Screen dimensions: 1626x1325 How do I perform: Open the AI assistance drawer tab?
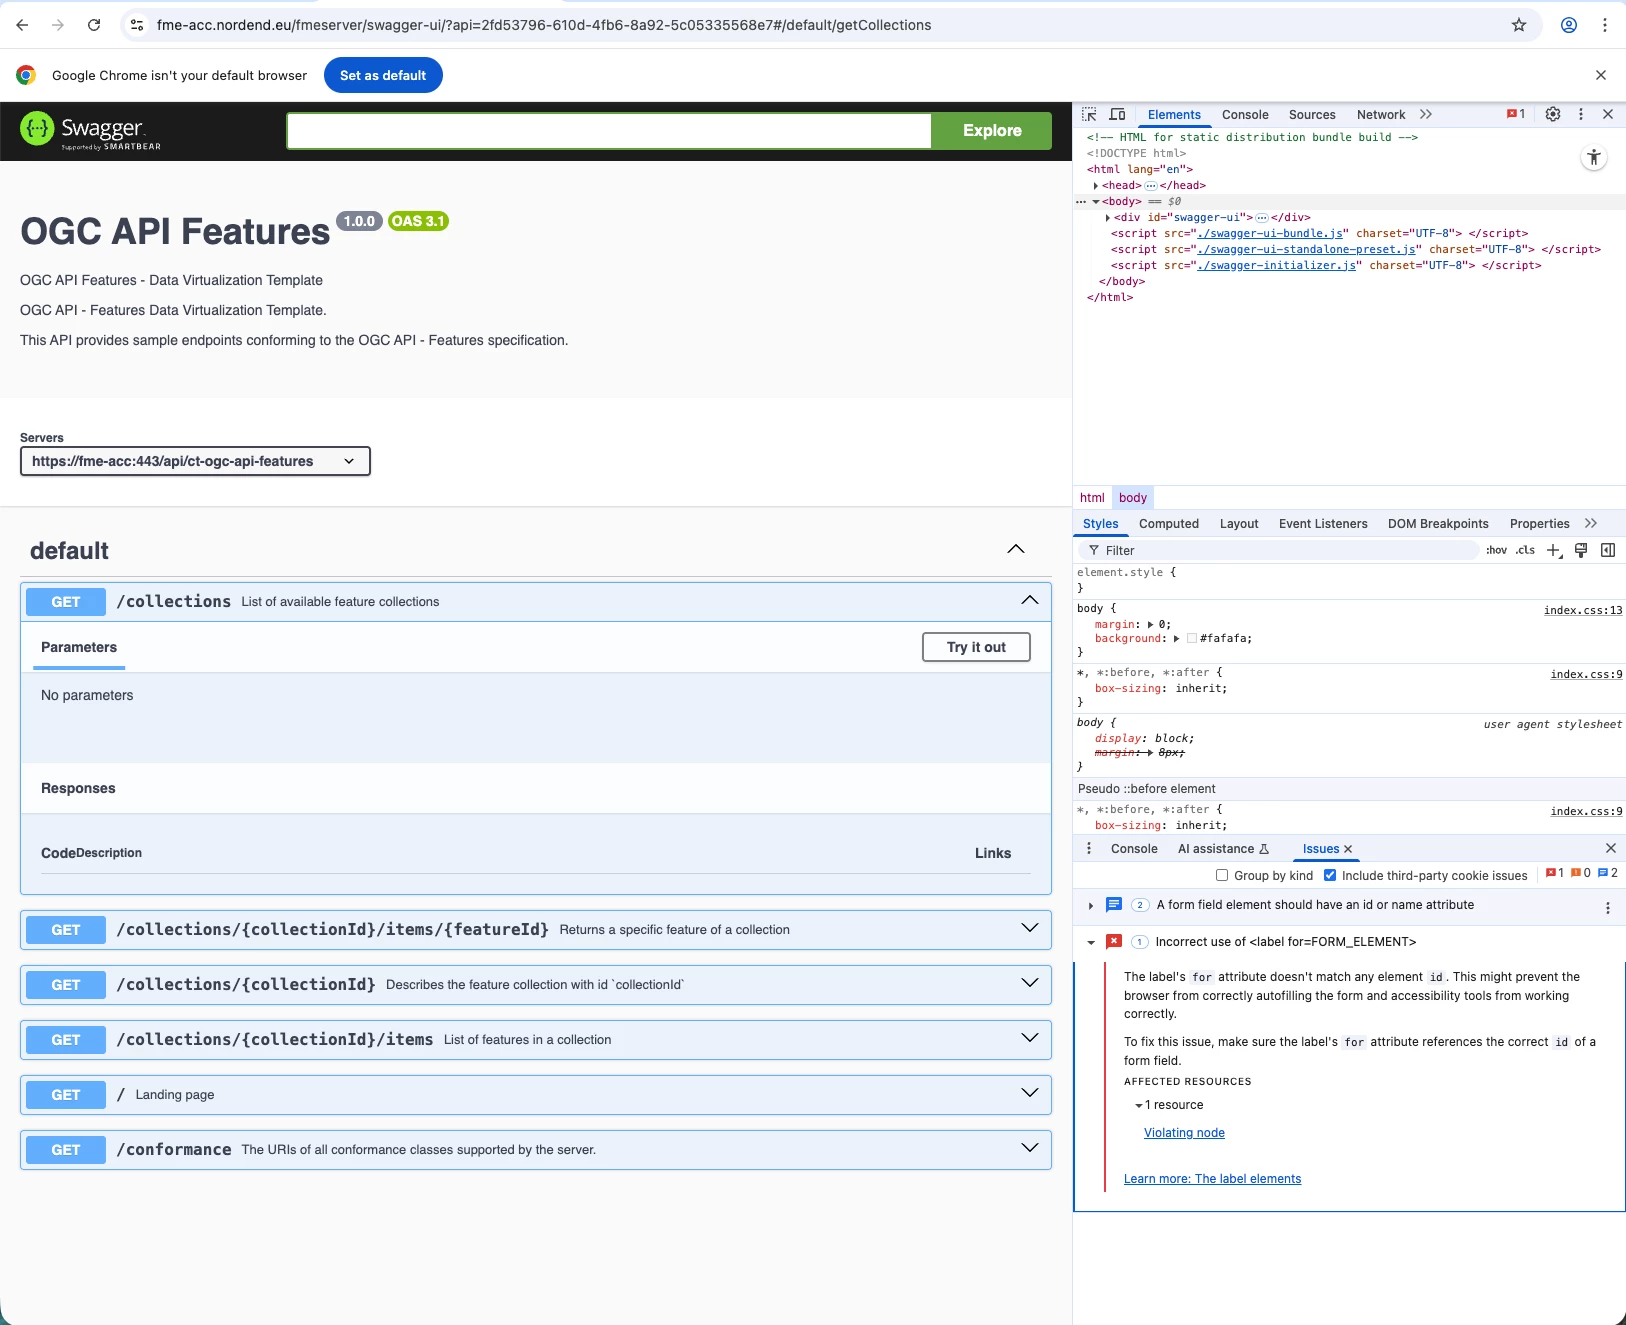1223,849
